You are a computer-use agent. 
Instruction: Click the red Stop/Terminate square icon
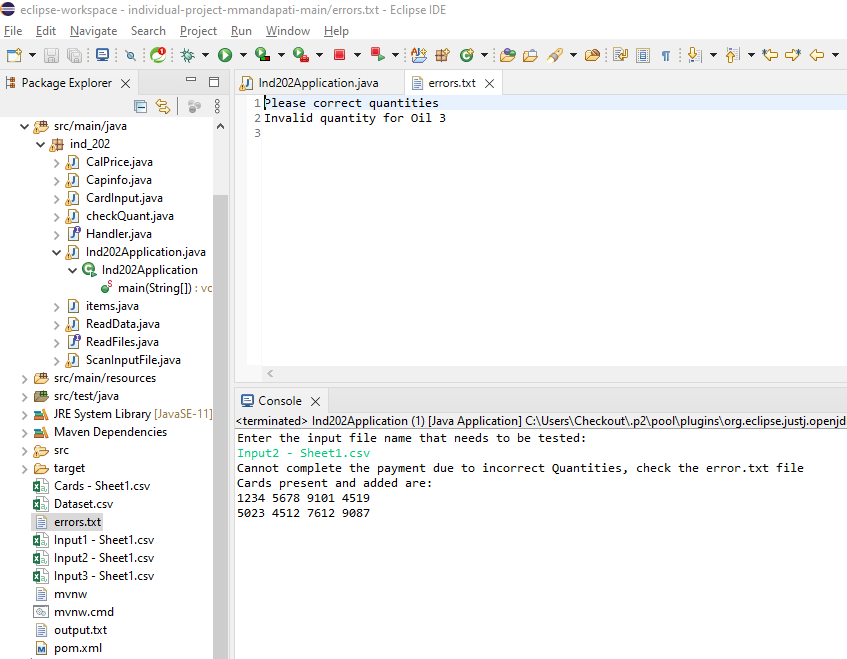pos(339,55)
